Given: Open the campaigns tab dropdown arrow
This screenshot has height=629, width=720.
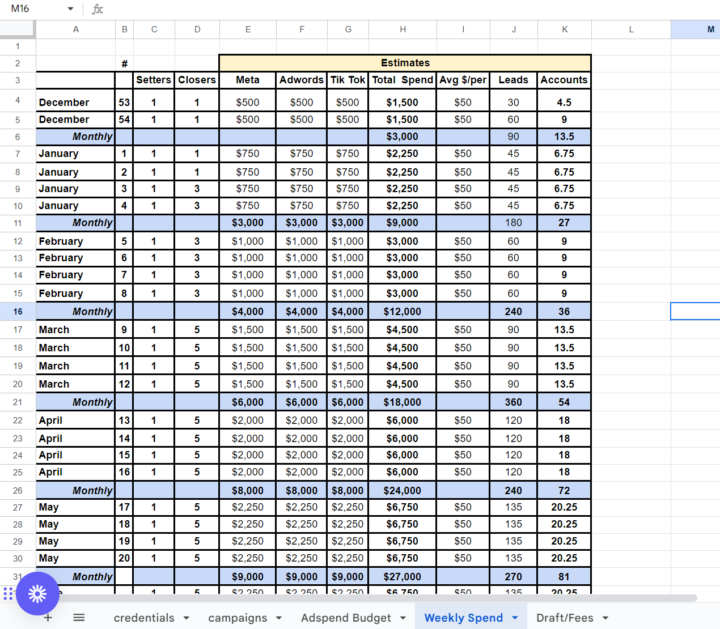Looking at the screenshot, I should [x=279, y=618].
